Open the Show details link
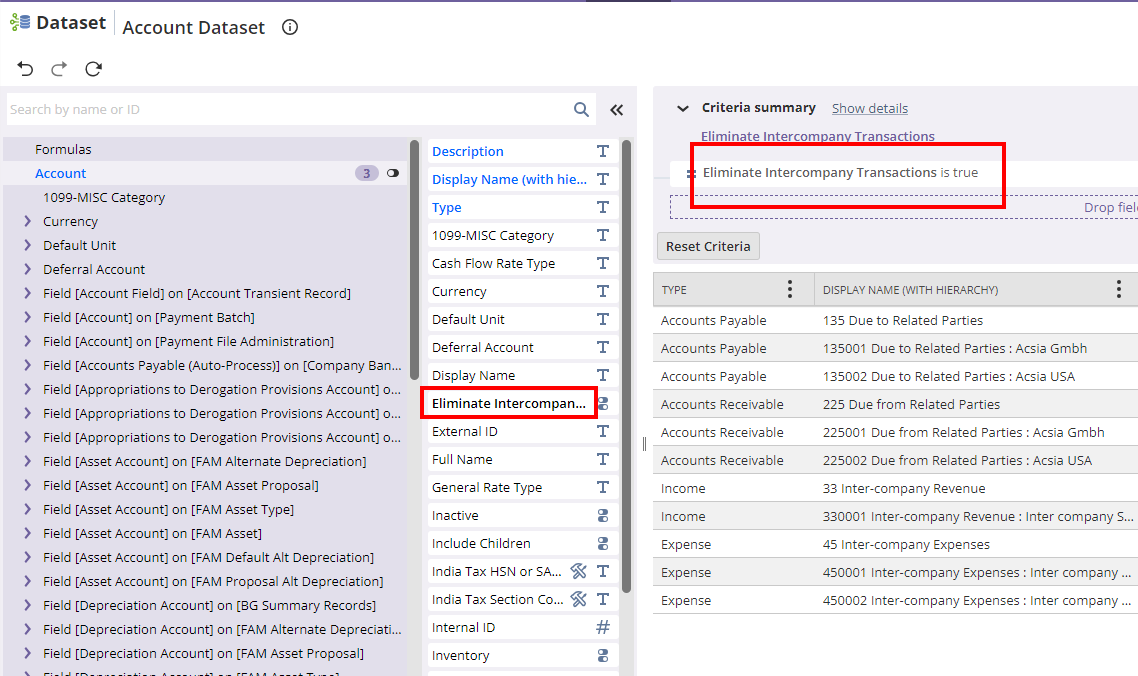 pyautogui.click(x=870, y=108)
